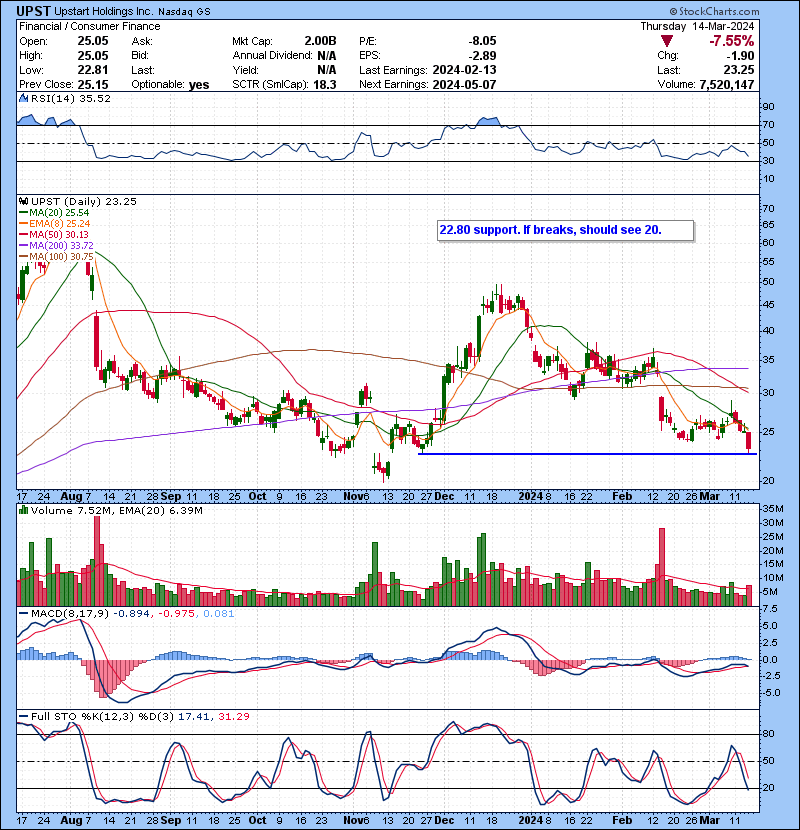Click the P/E -8.05 value
Viewport: 800px width, 830px height.
pos(482,41)
